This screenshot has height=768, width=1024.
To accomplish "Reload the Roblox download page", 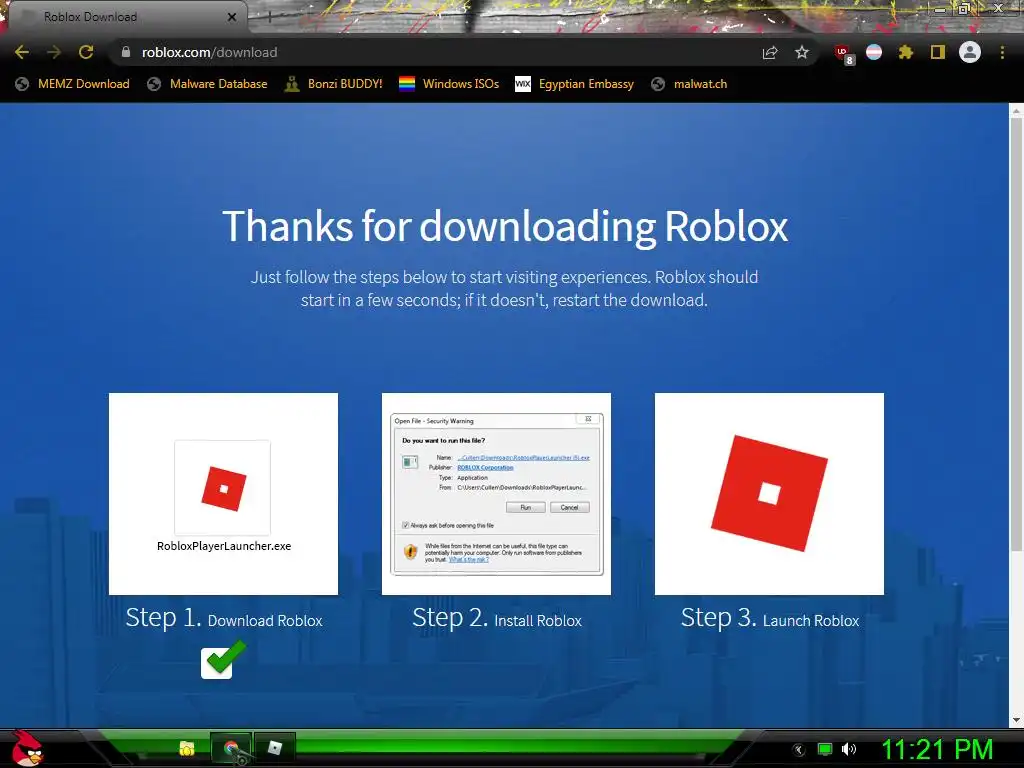I will [86, 52].
